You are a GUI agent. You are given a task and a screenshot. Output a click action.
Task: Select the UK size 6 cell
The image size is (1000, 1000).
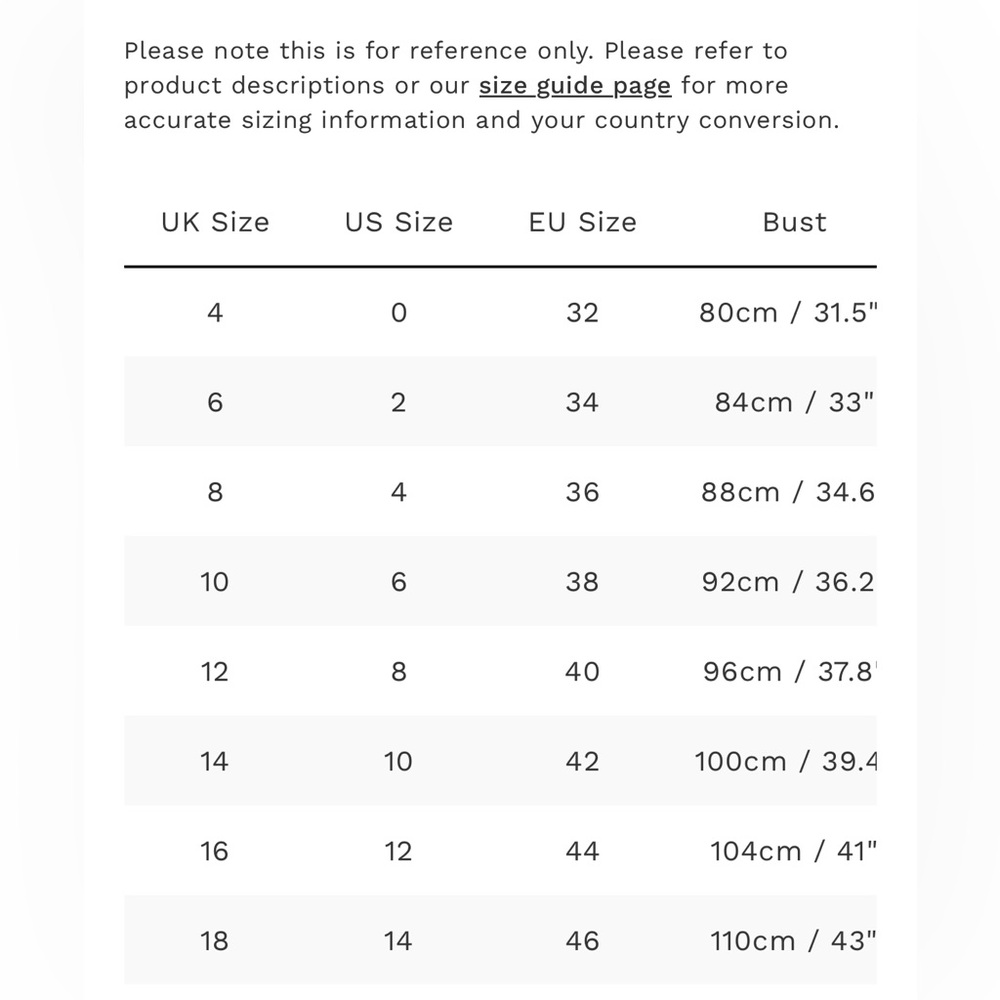pos(215,402)
